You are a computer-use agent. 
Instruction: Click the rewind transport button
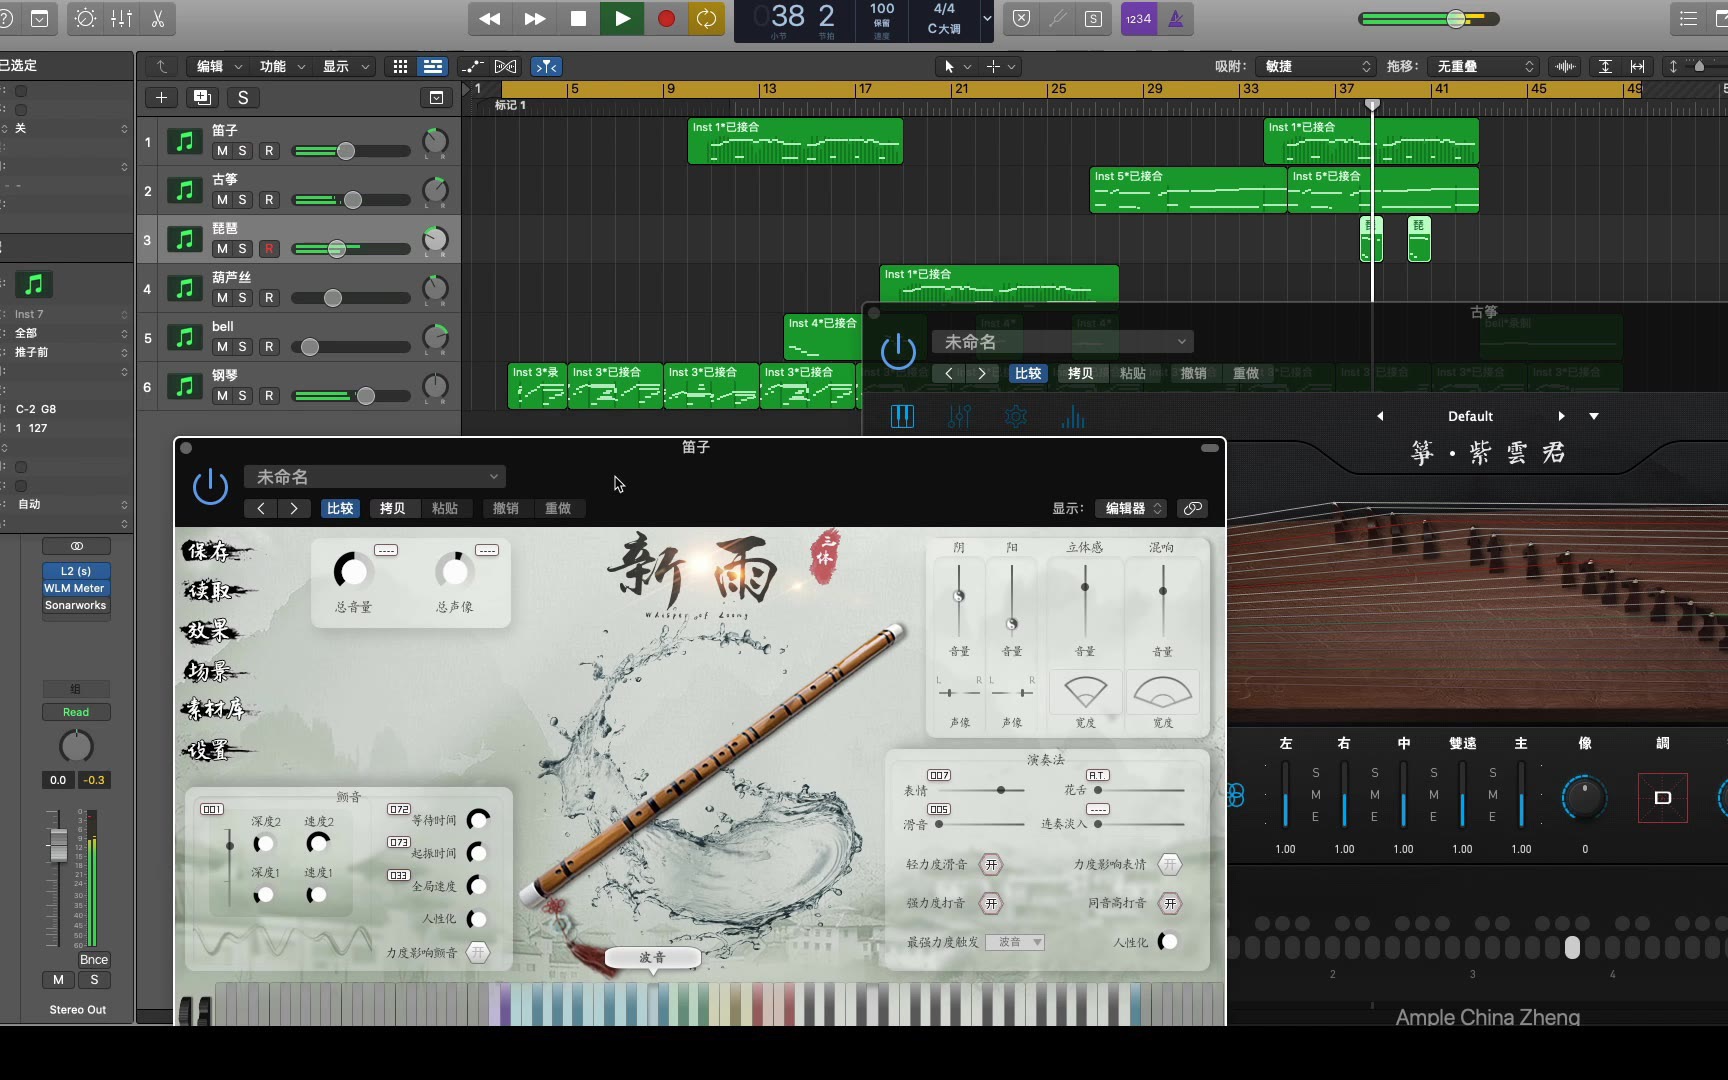489,19
